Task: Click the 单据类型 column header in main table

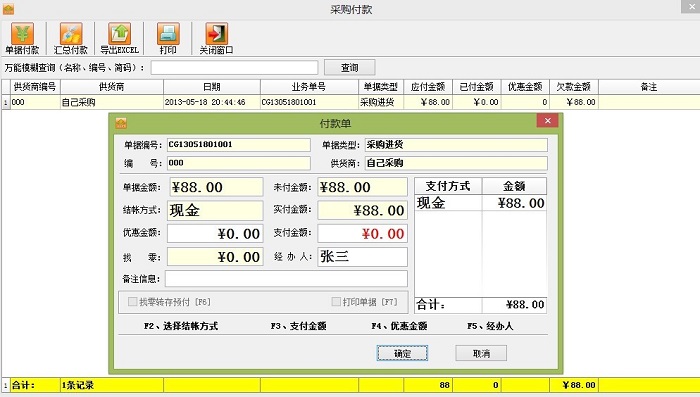Action: [381, 87]
